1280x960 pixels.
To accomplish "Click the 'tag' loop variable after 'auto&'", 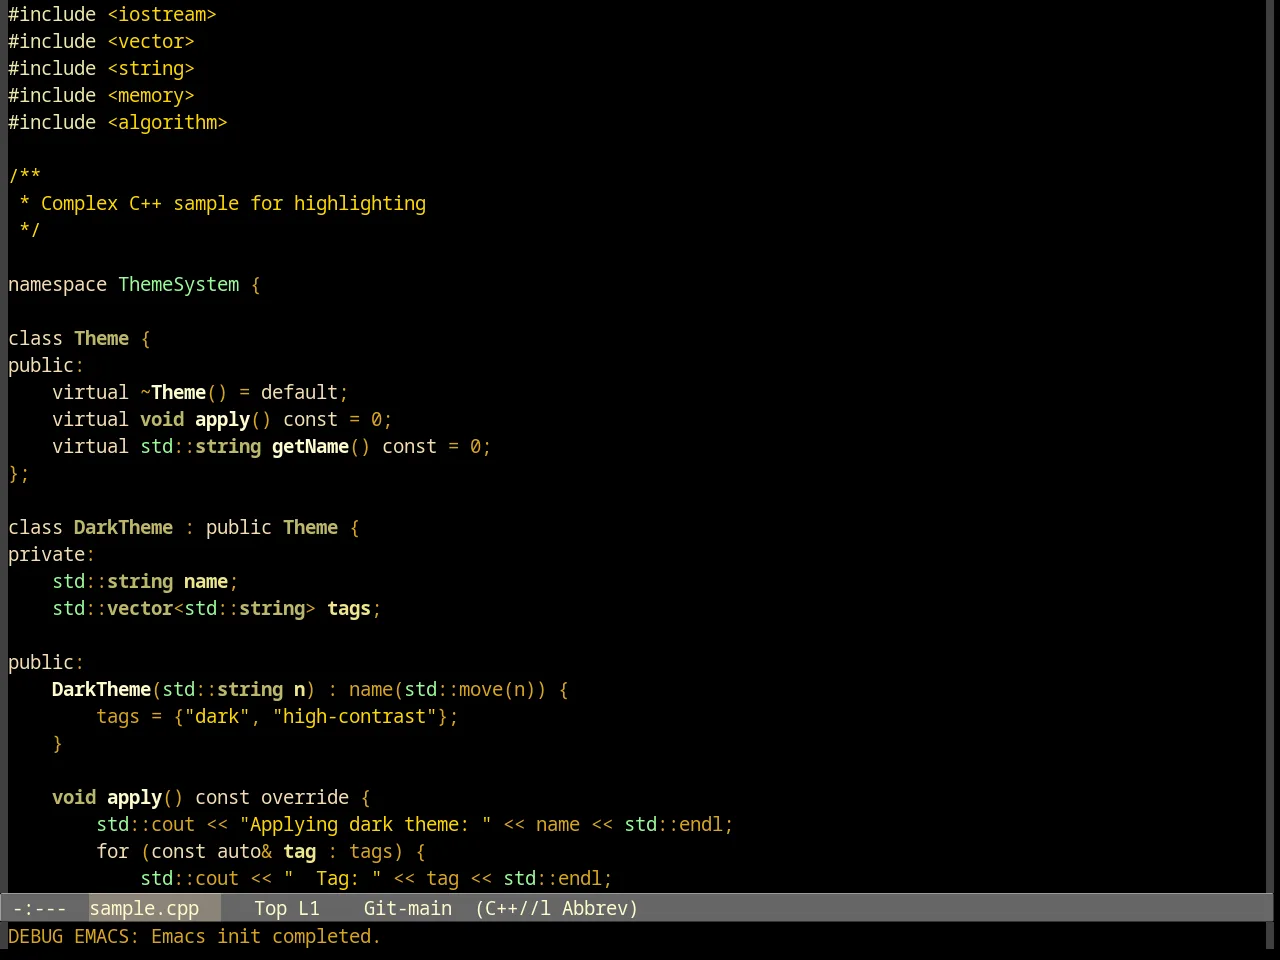I will pos(299,851).
